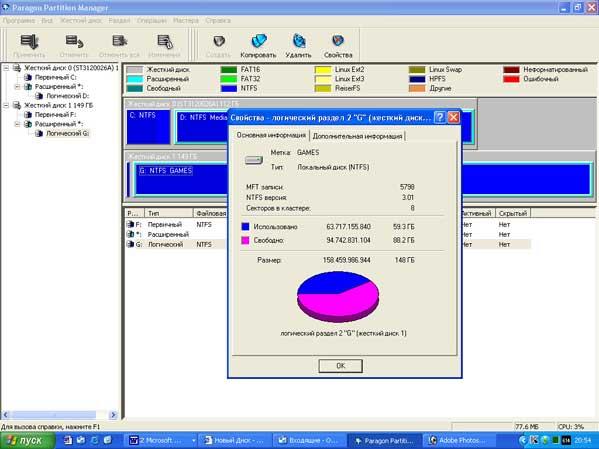Open the Раздел menu
Image resolution: width=599 pixels, height=449 pixels.
119,21
